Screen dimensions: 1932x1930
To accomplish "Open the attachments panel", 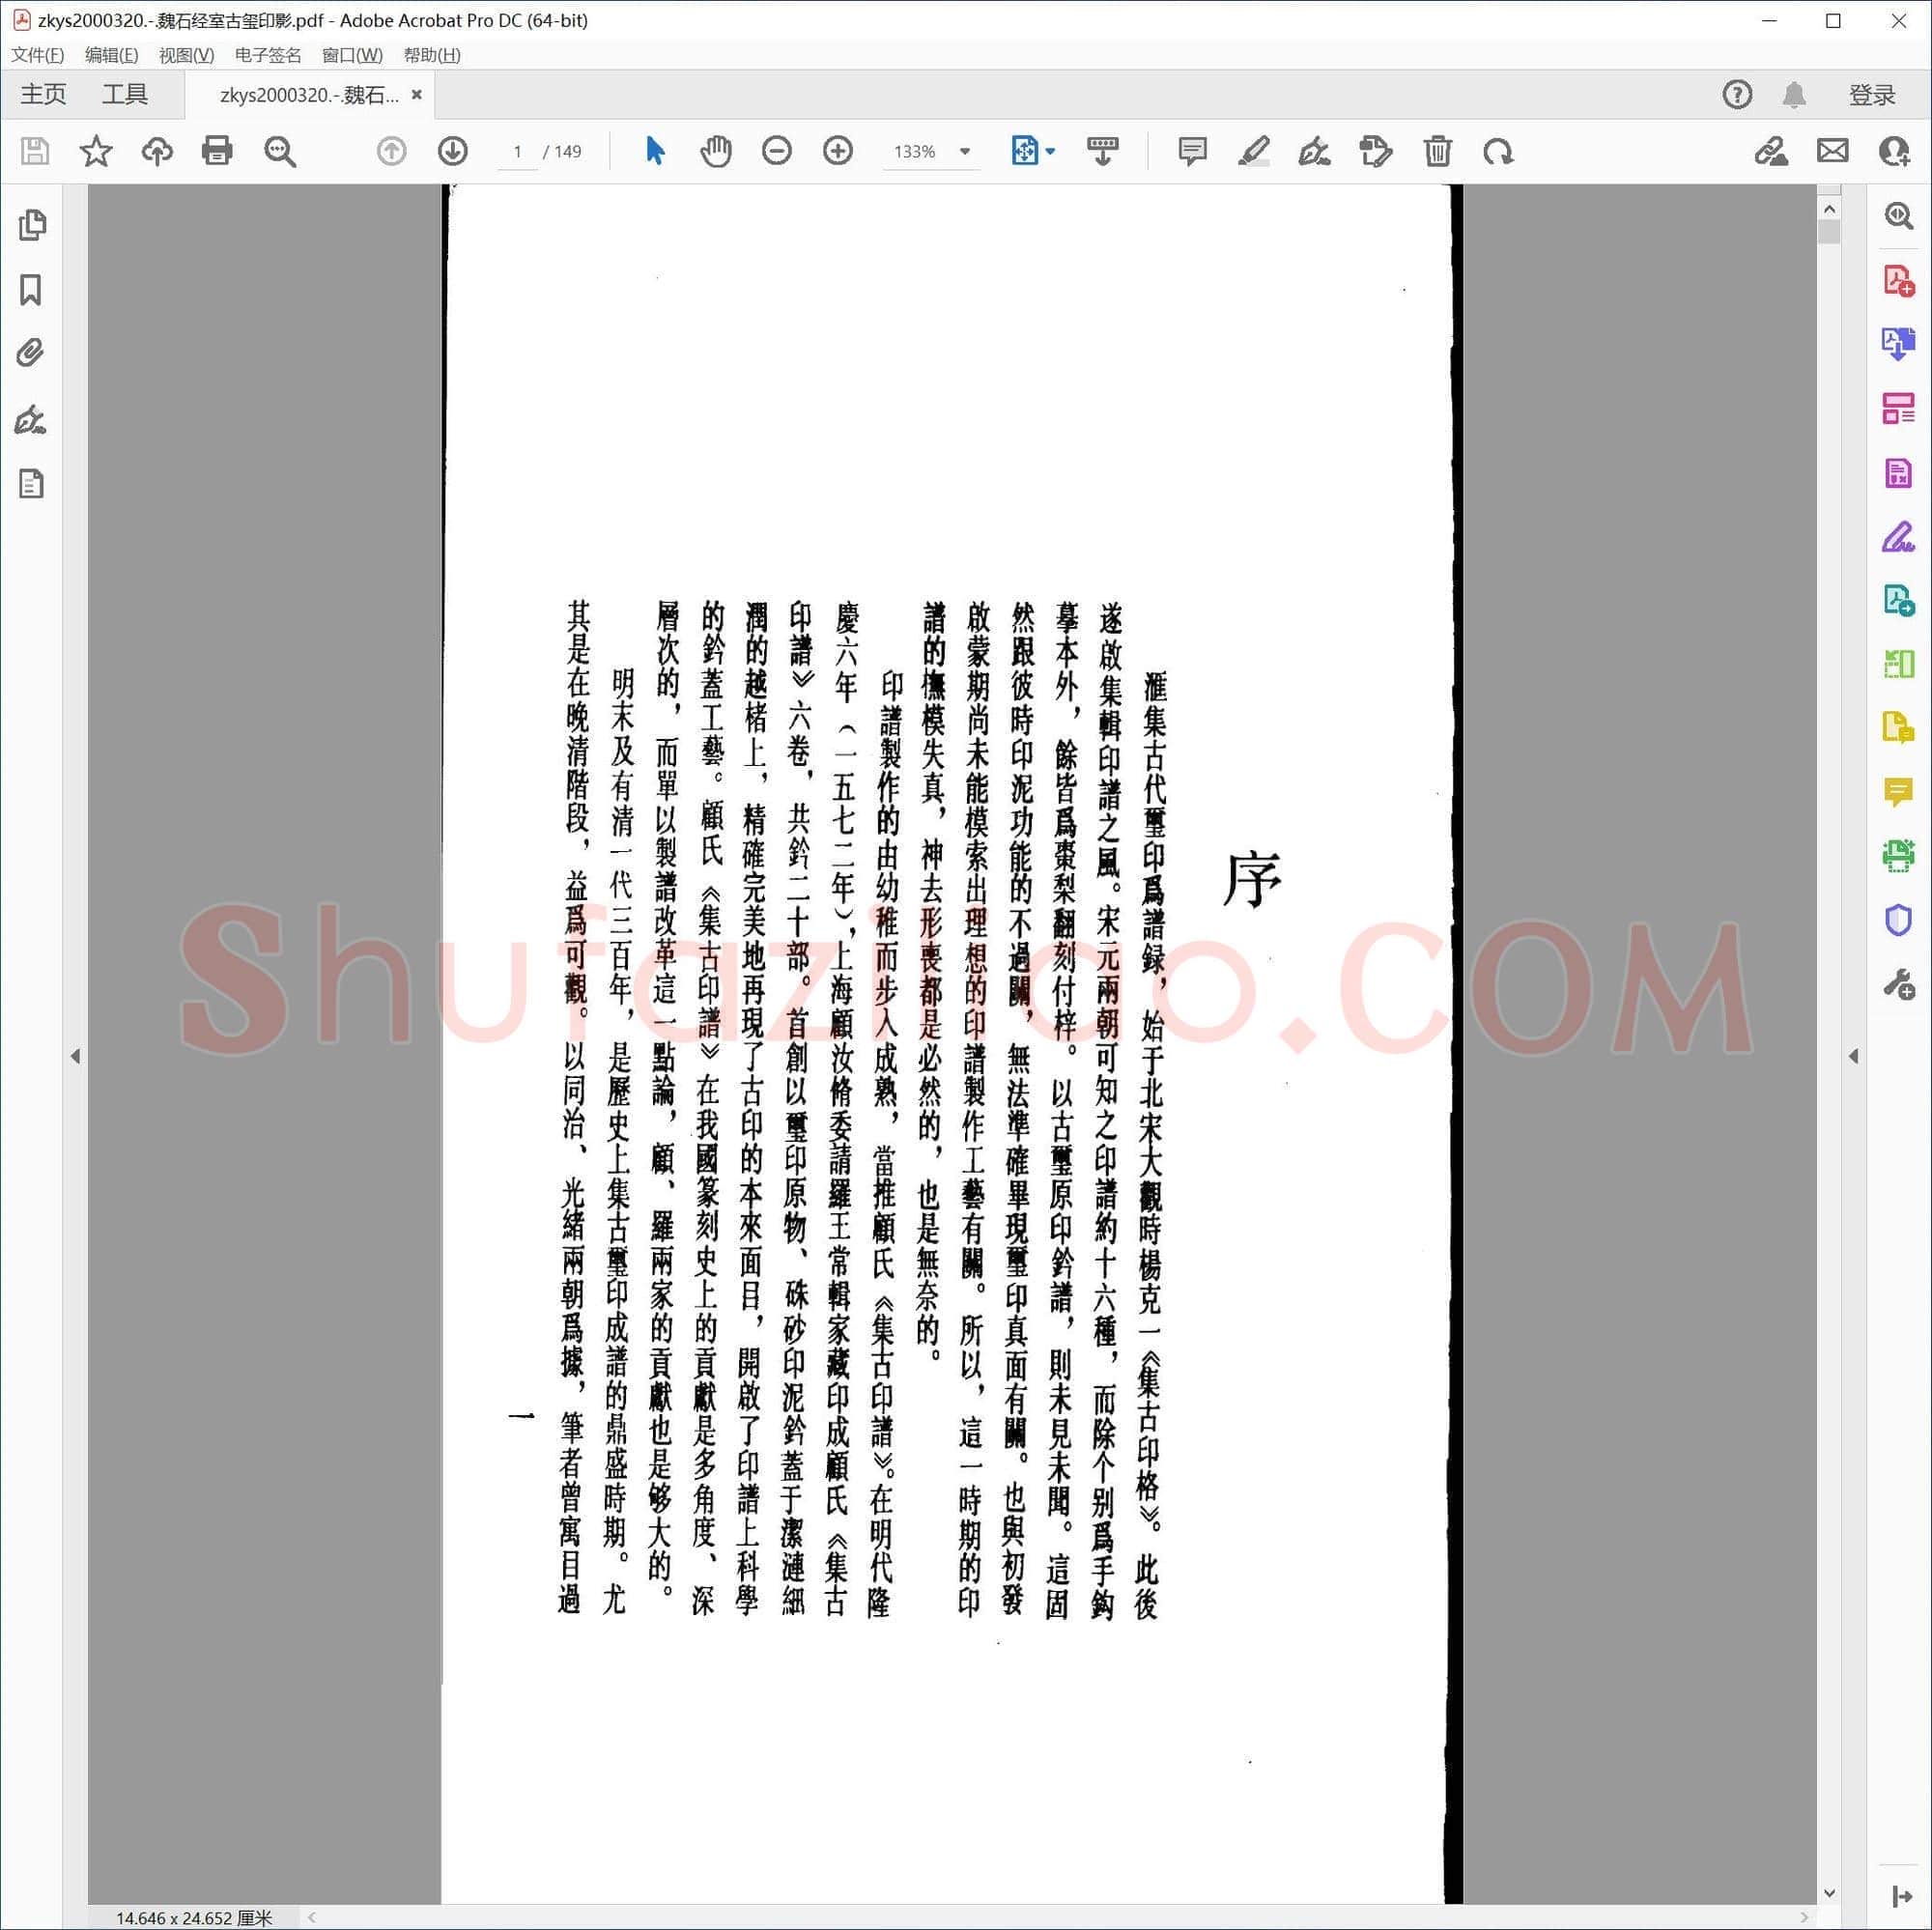I will pyautogui.click(x=31, y=353).
